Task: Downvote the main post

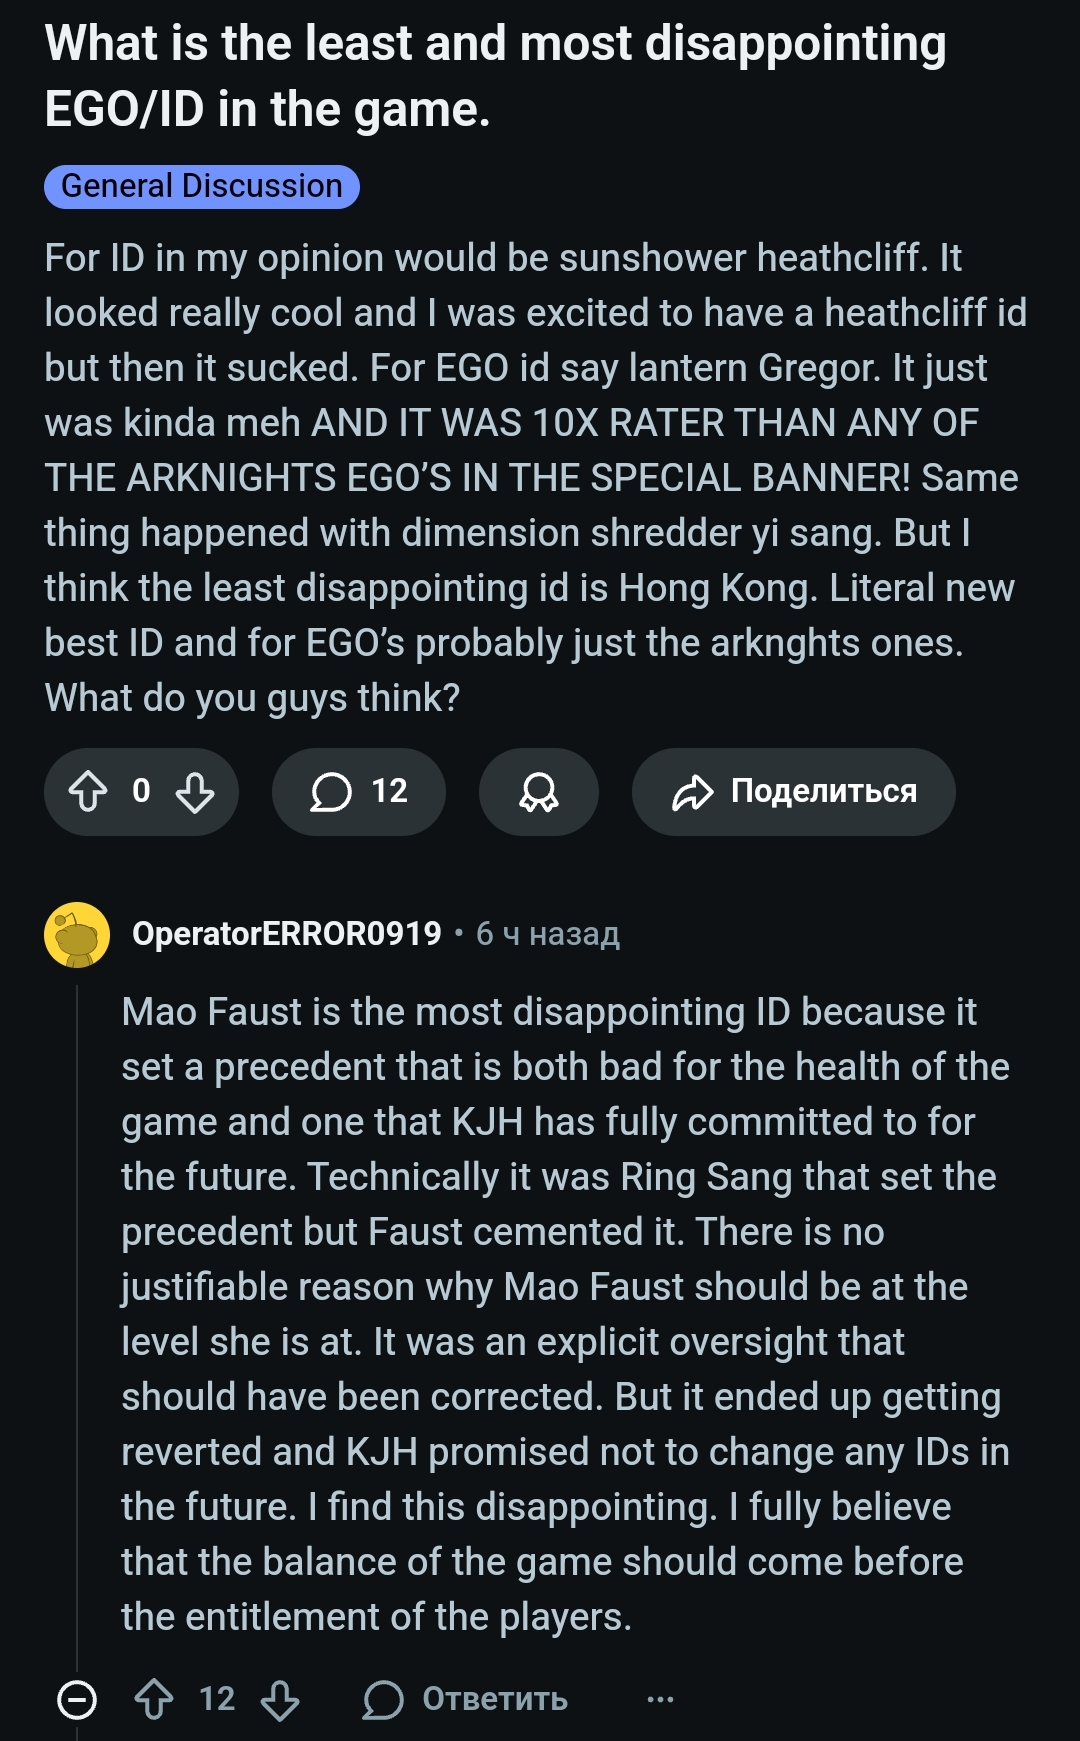Action: pyautogui.click(x=195, y=792)
